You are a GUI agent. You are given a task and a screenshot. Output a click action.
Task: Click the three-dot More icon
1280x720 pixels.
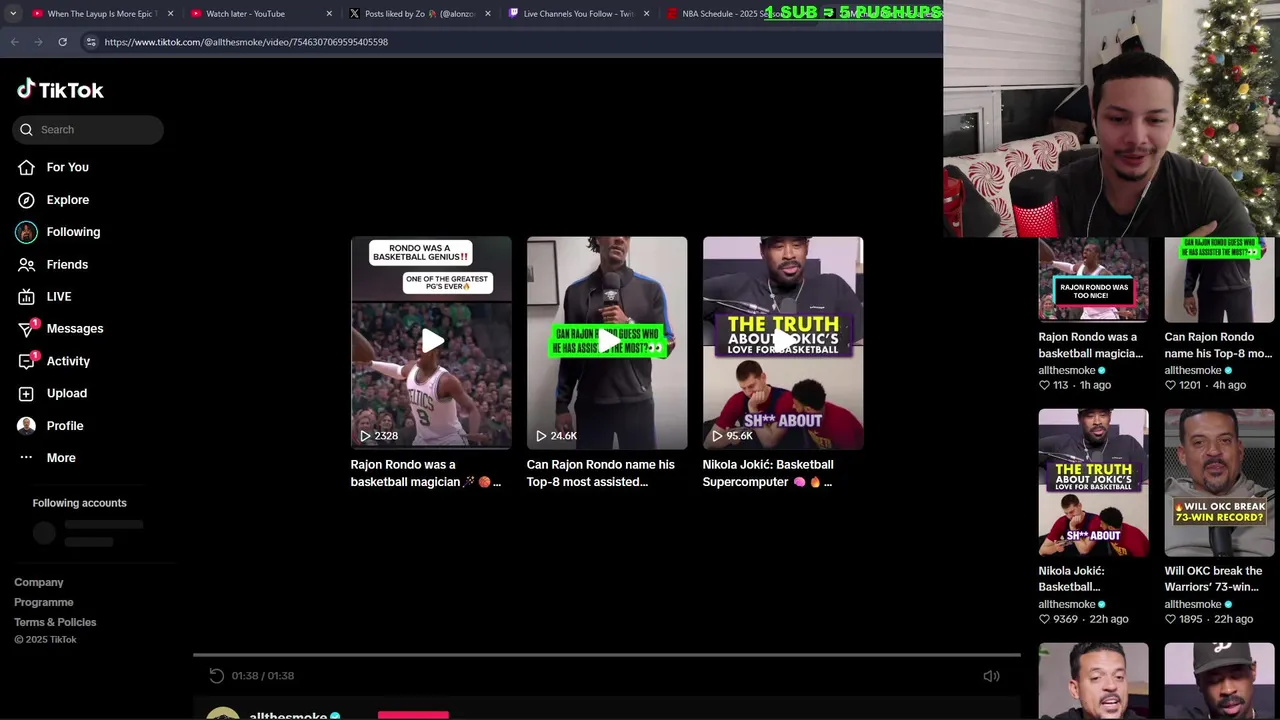click(x=26, y=457)
